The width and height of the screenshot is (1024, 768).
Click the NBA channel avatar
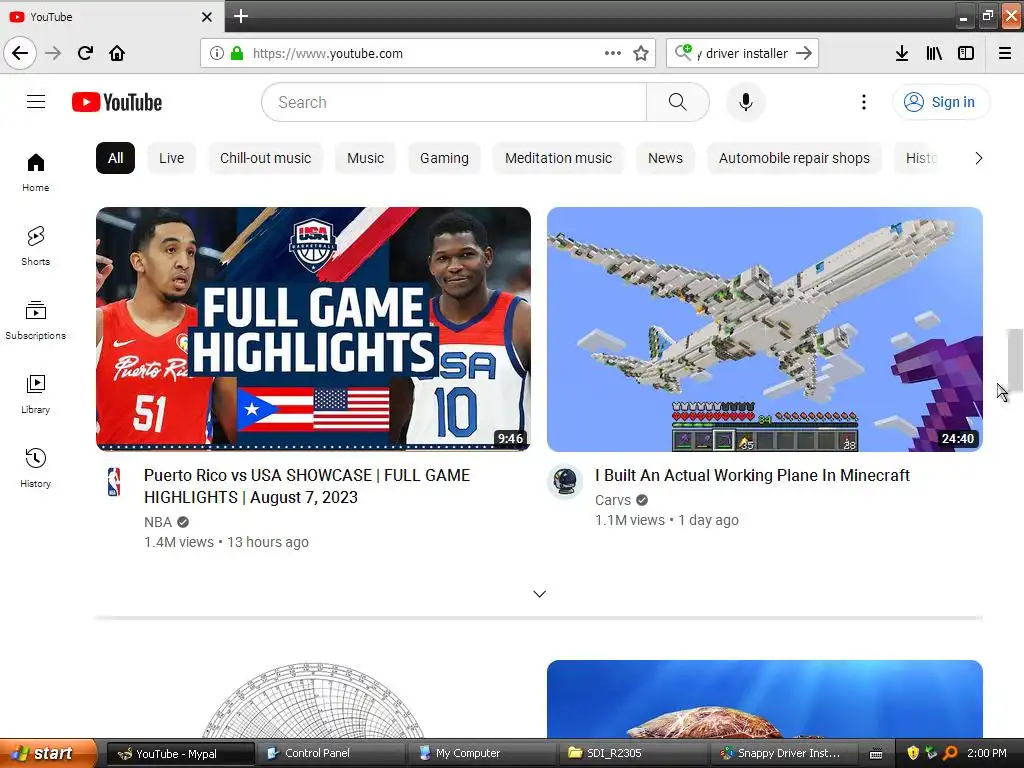(x=114, y=482)
